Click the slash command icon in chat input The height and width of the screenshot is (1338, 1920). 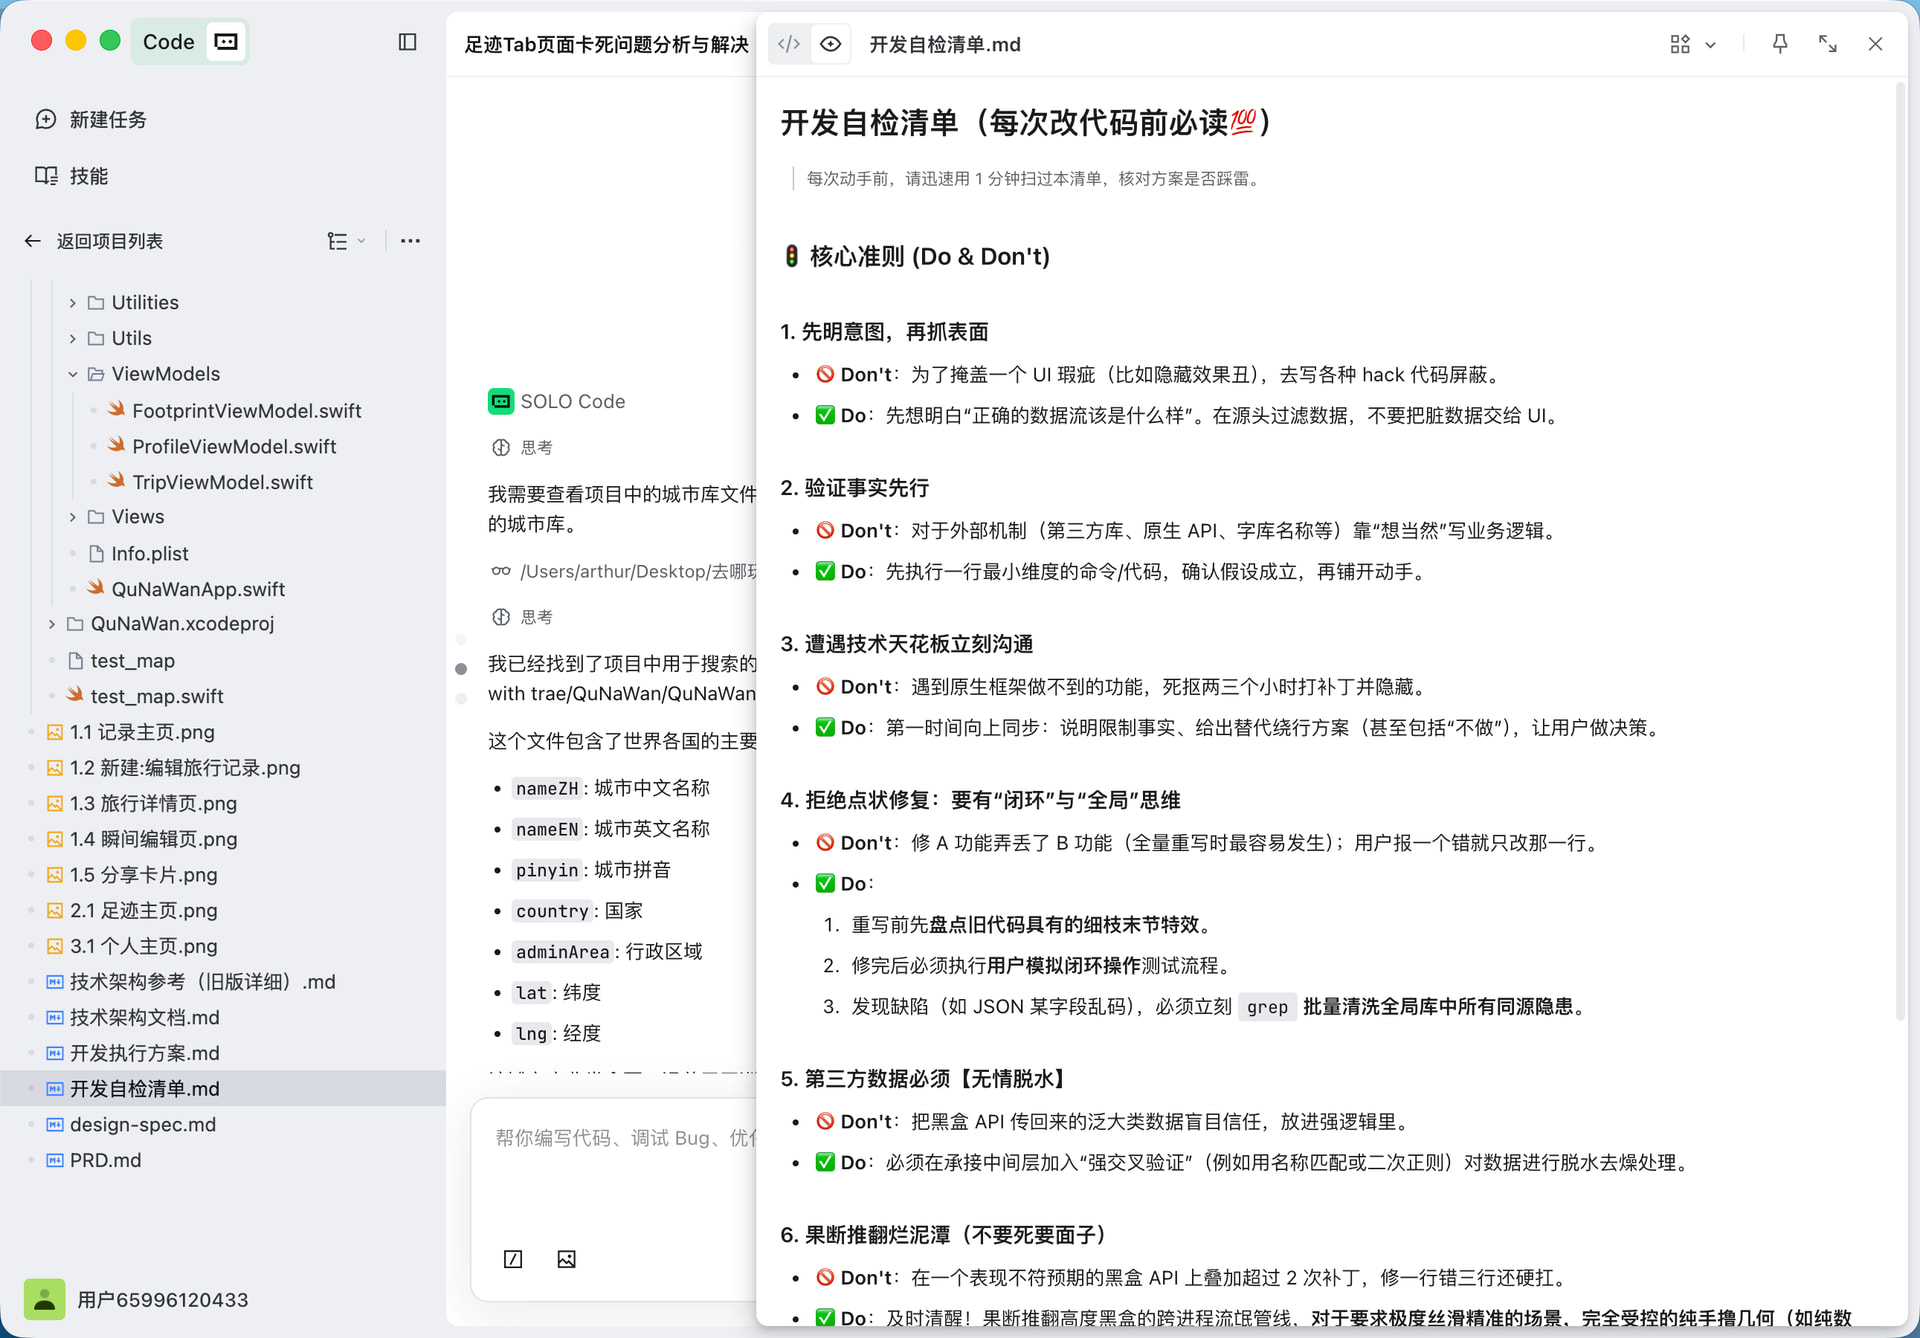513,1259
